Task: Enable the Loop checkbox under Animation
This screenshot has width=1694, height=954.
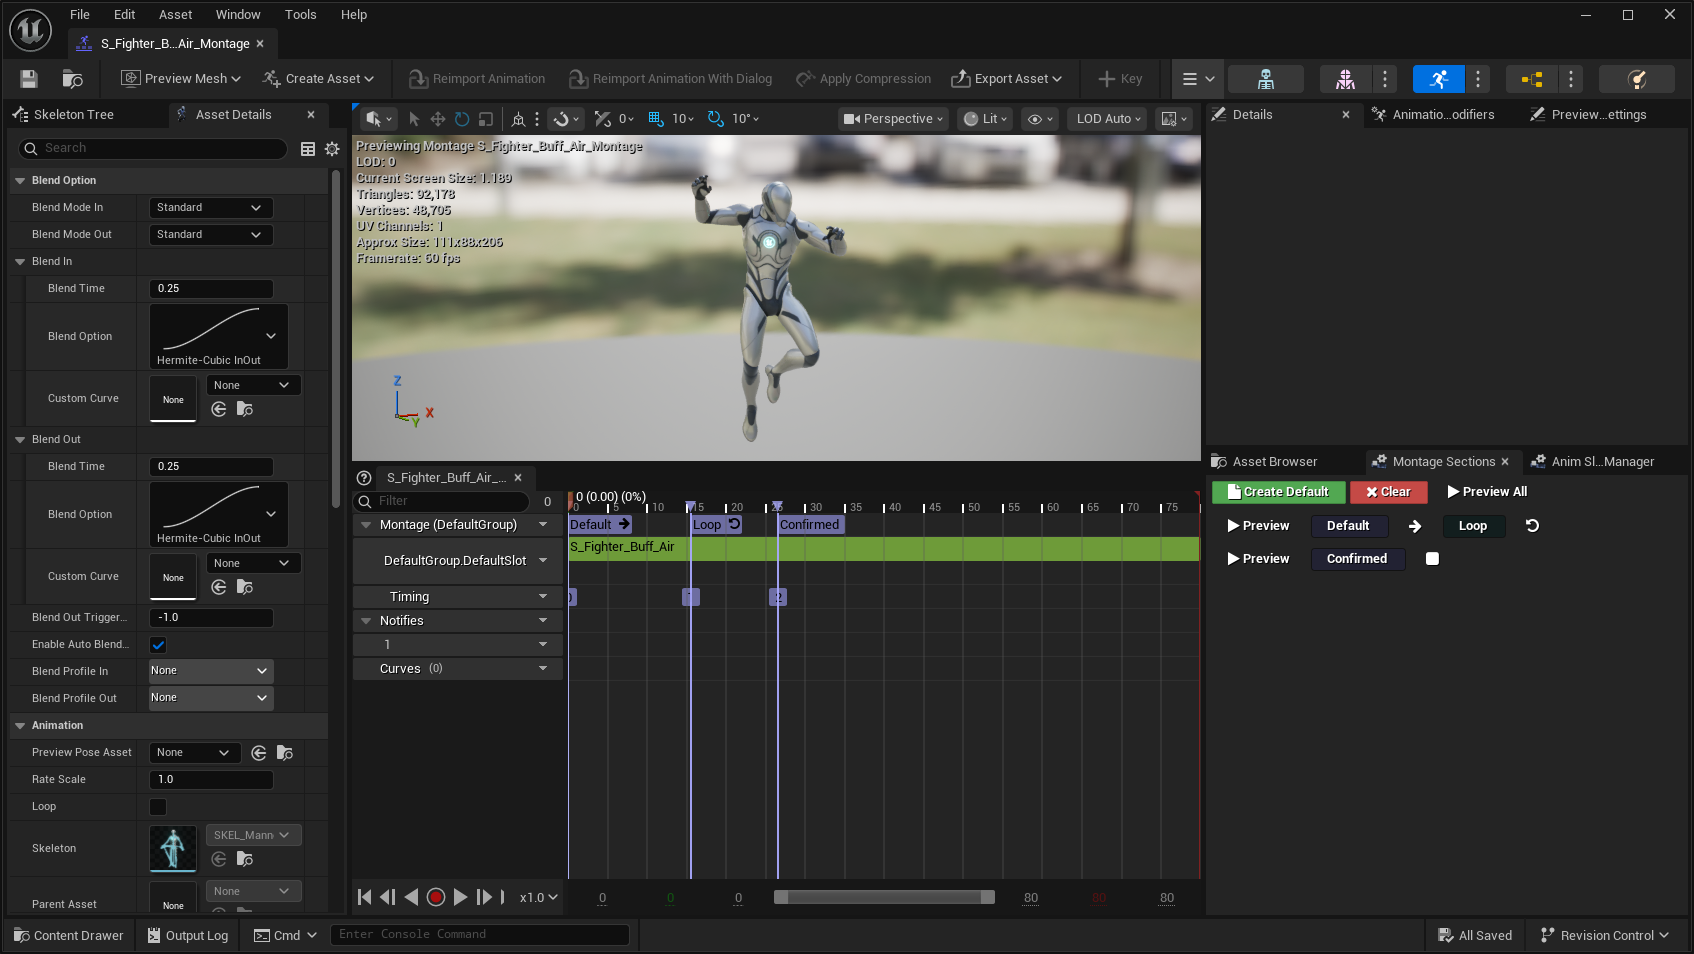Action: point(158,807)
